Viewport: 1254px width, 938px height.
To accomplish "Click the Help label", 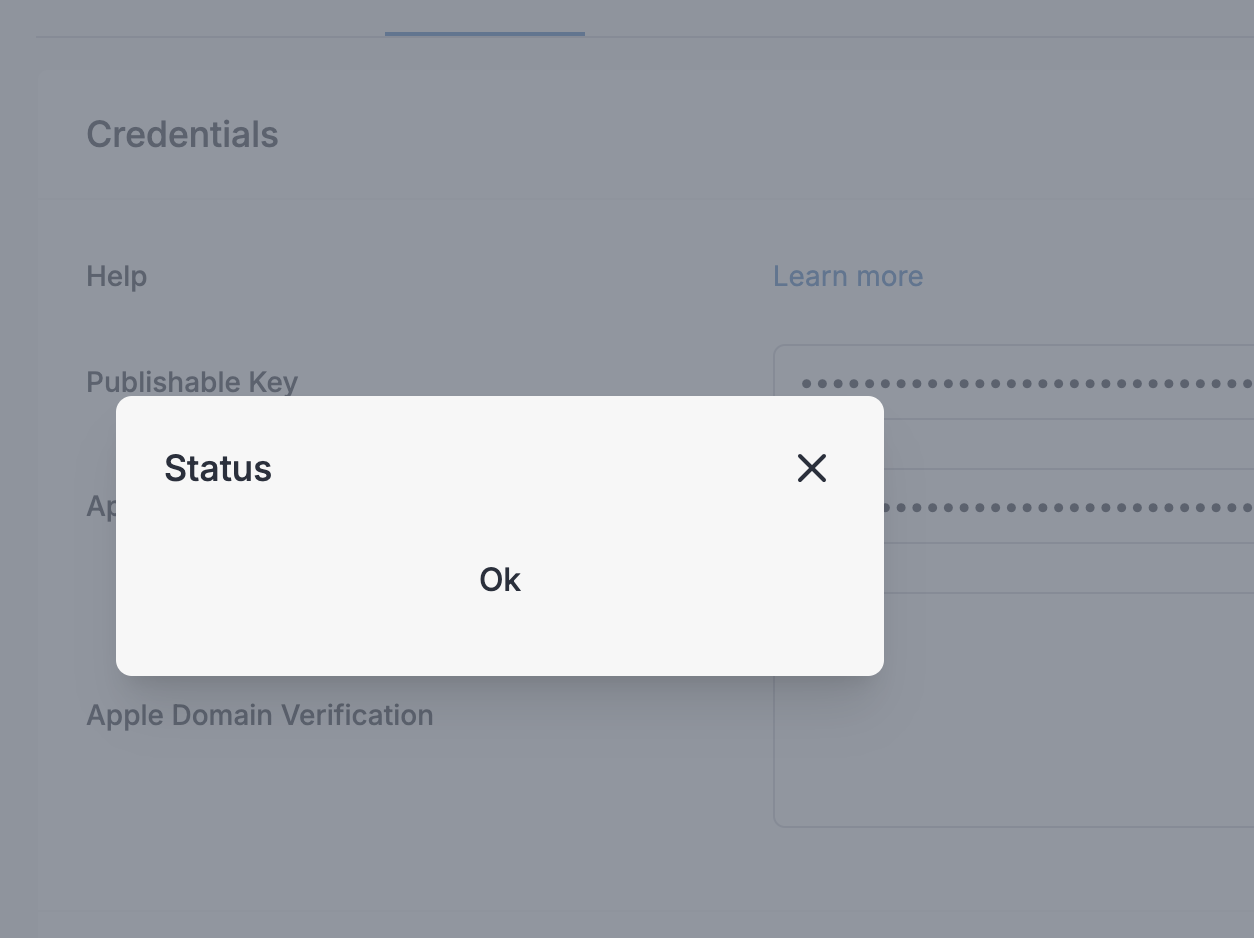I will pos(117,276).
